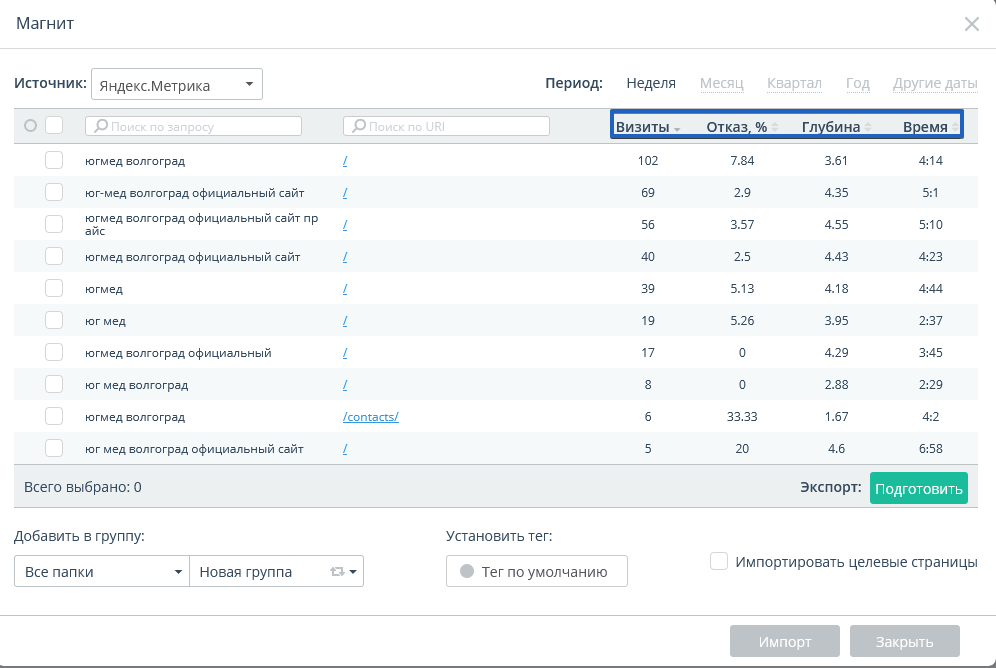Enable Импортировать целевые страницы checkbox
The width and height of the screenshot is (996, 668).
(718, 562)
